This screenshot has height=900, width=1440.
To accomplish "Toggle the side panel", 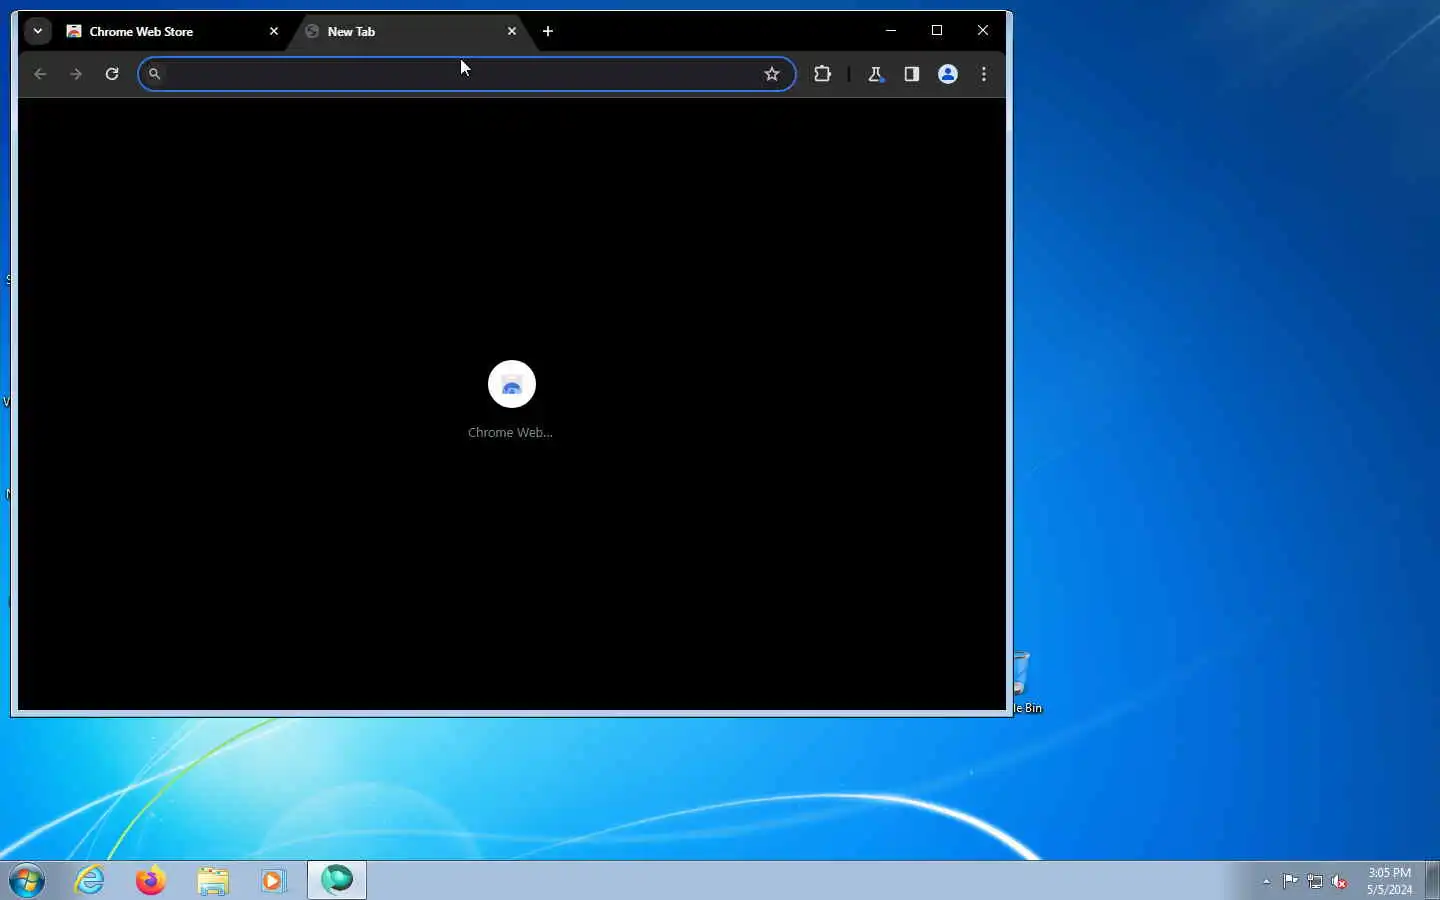I will pyautogui.click(x=912, y=74).
